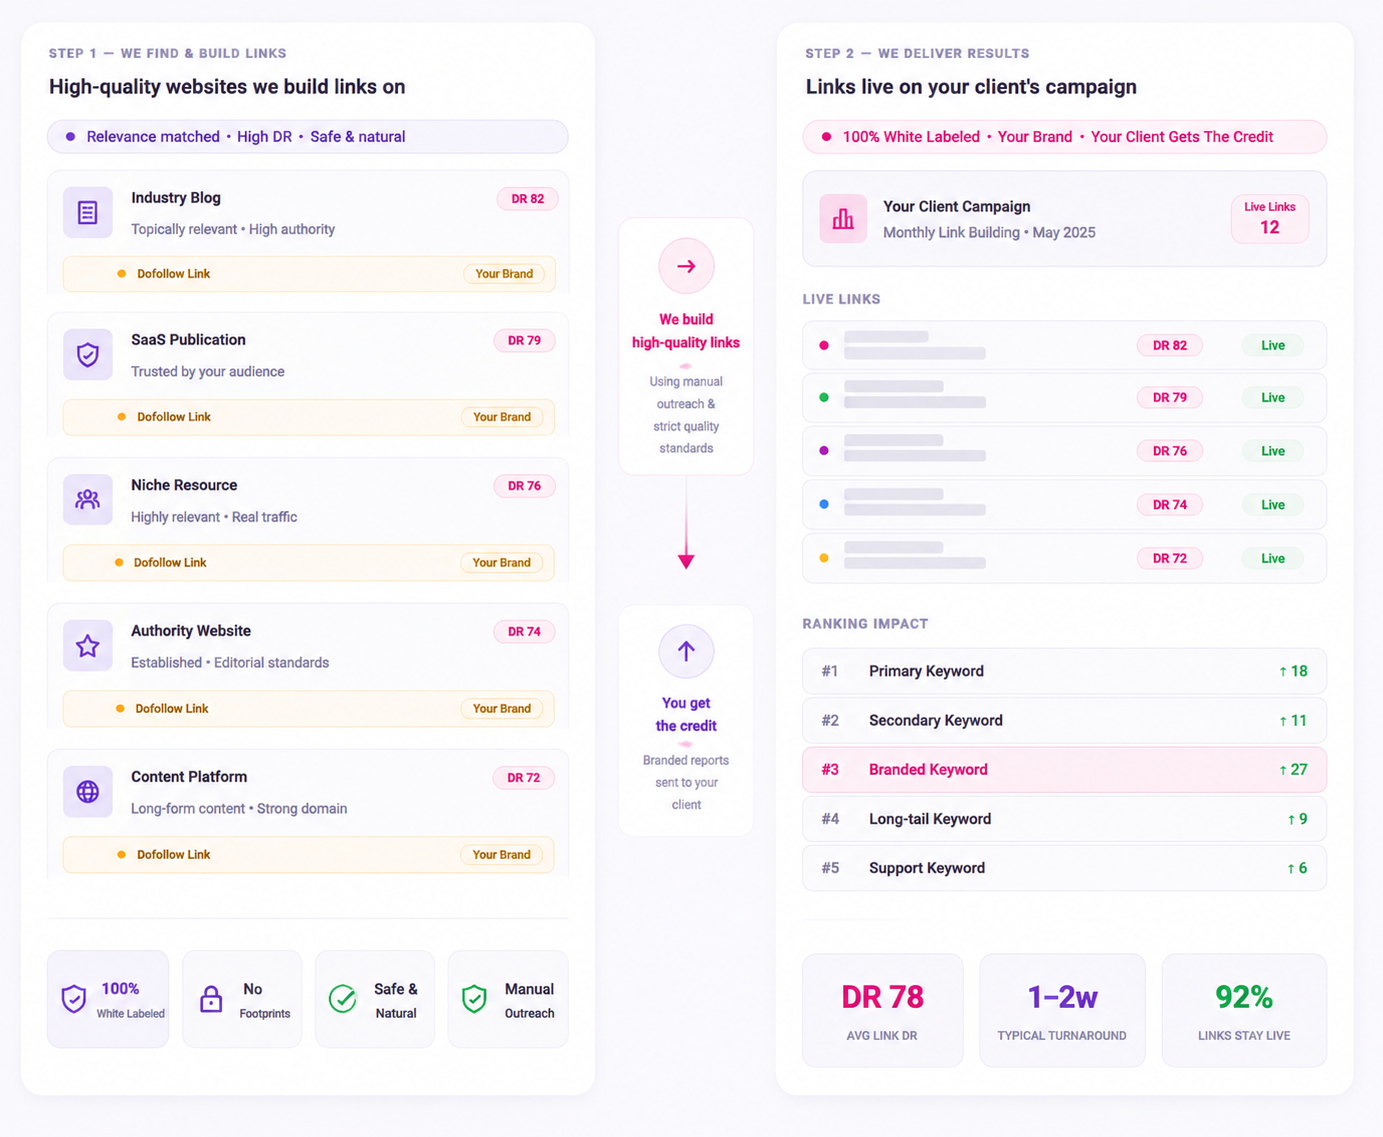Click the Your Client Campaign title

coord(957,207)
